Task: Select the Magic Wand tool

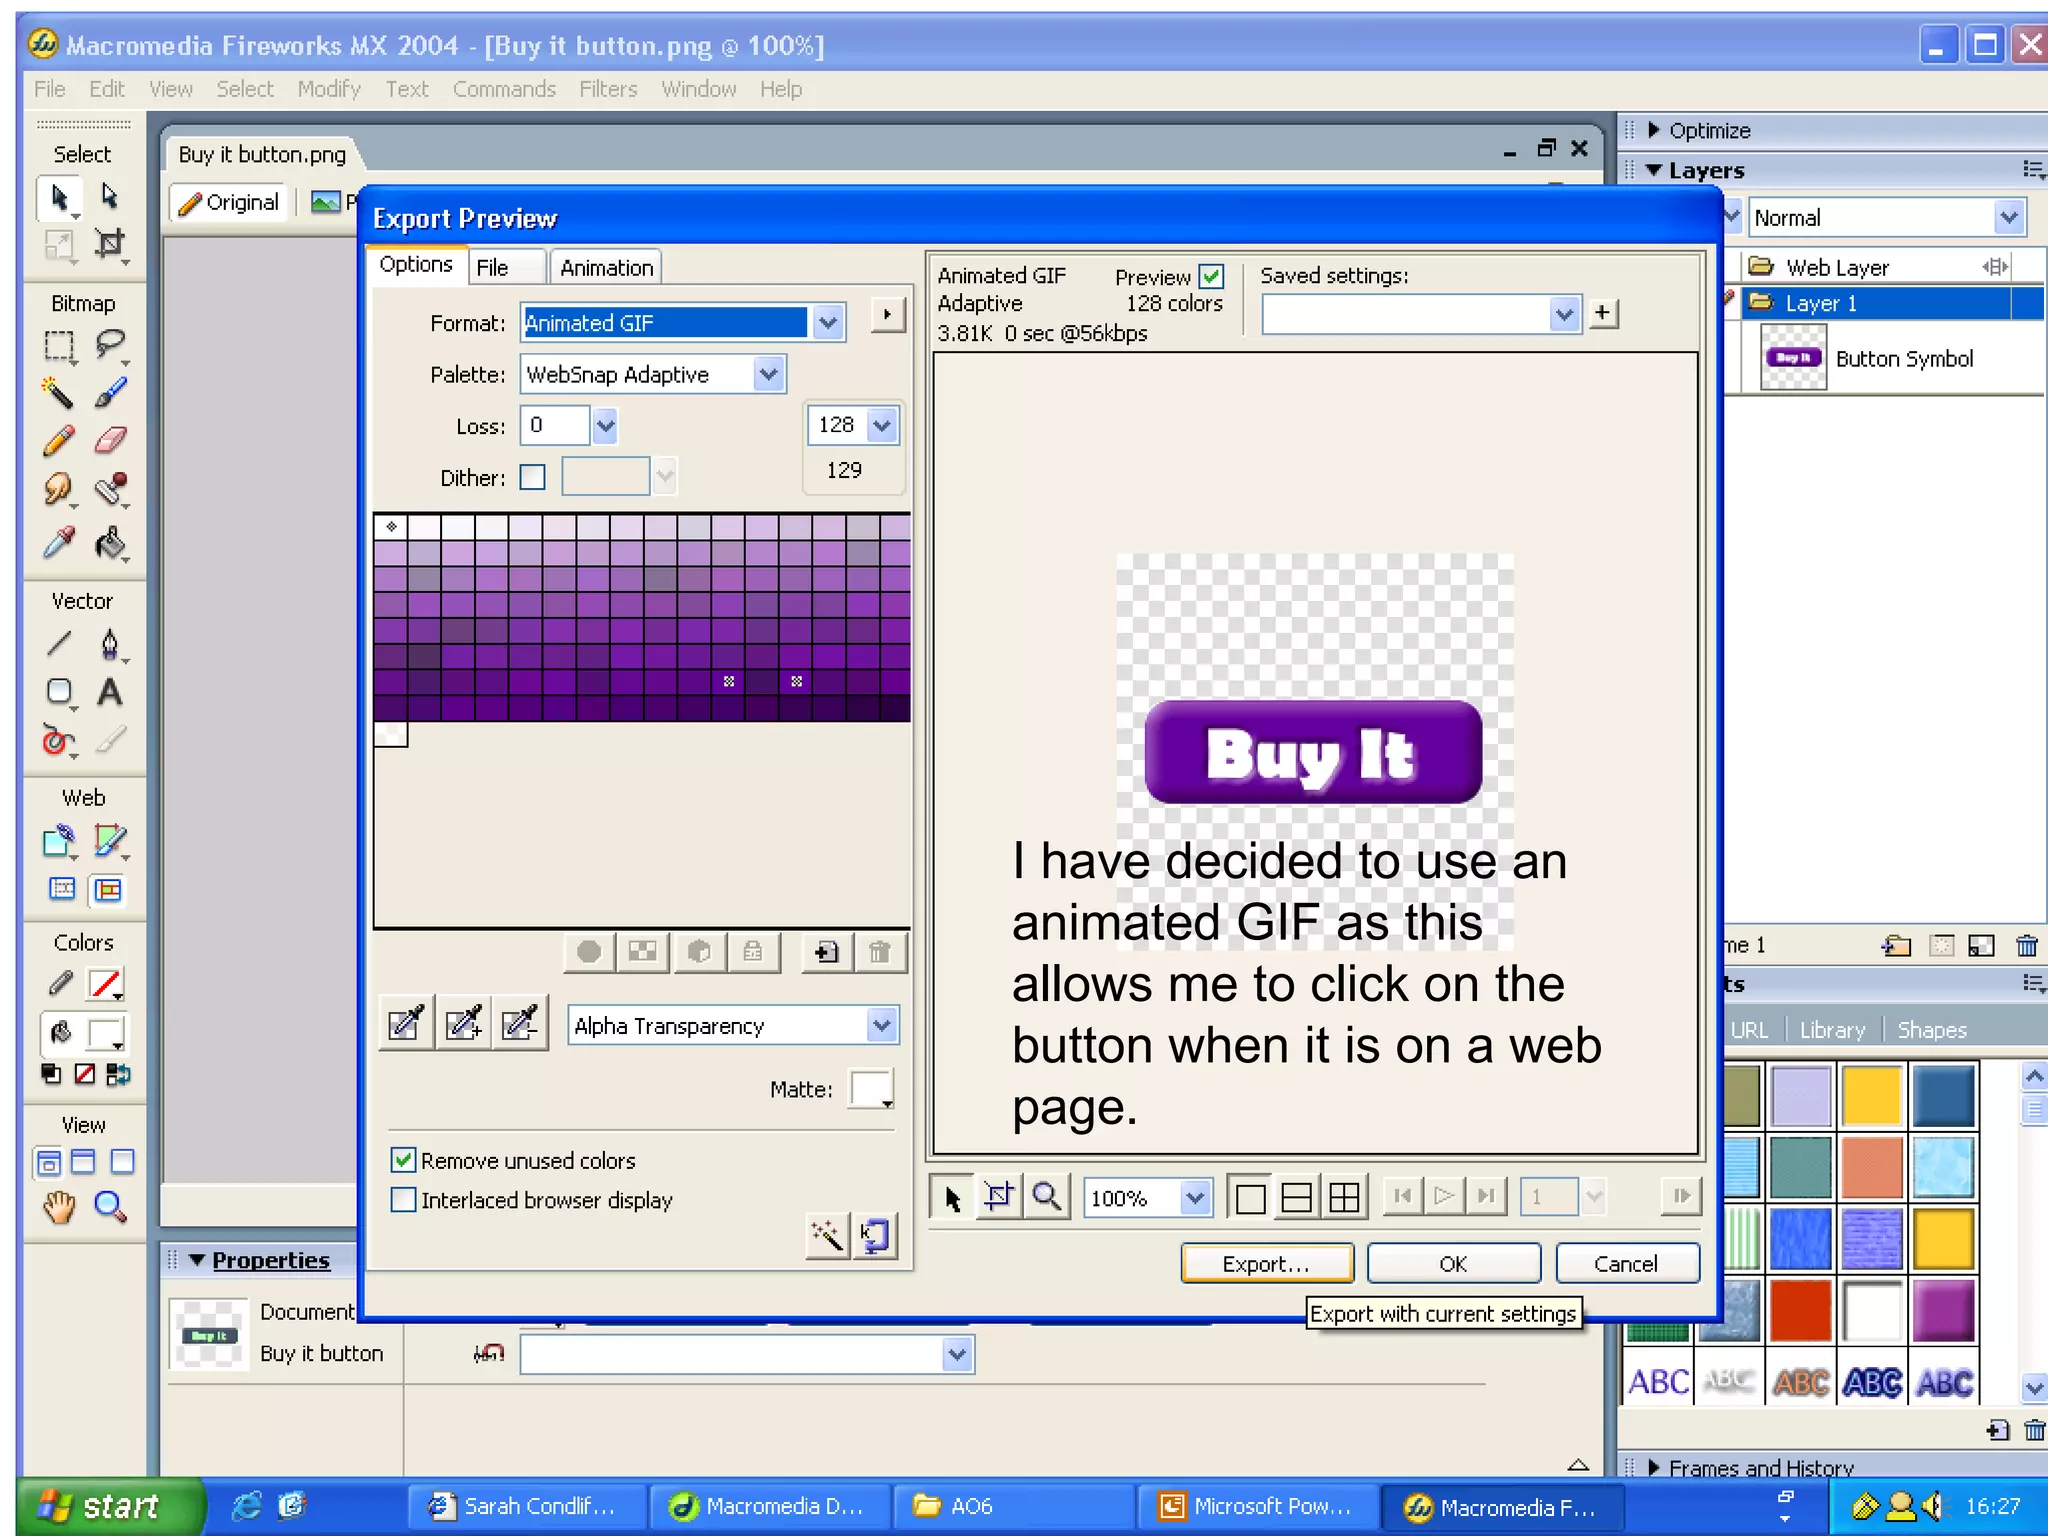Action: point(59,393)
